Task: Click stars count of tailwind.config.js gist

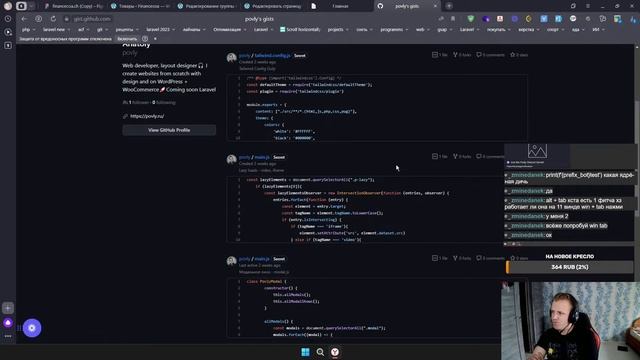Action: [519, 55]
